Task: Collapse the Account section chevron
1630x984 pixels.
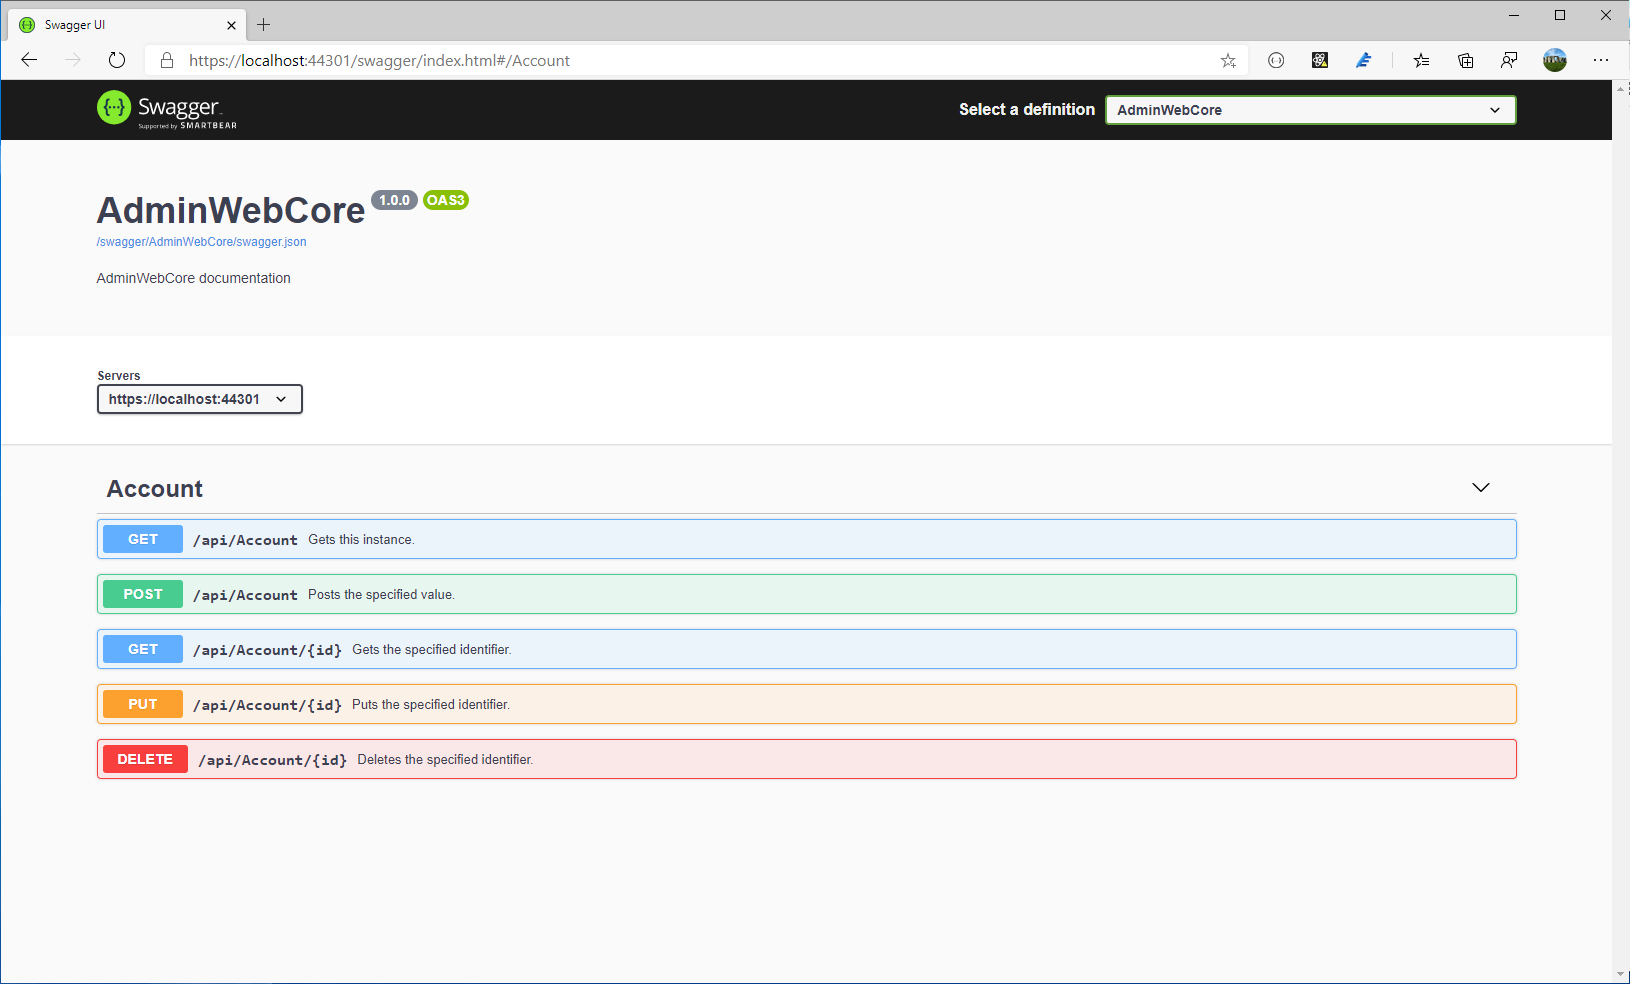Action: click(x=1481, y=488)
